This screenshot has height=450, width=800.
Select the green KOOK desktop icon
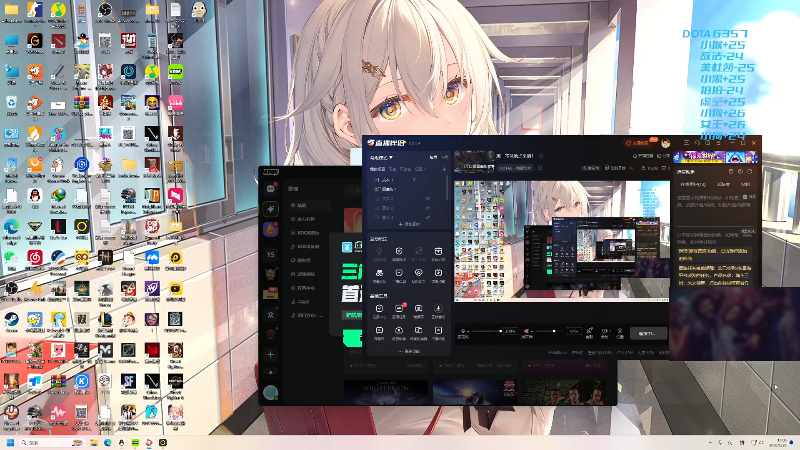176,72
